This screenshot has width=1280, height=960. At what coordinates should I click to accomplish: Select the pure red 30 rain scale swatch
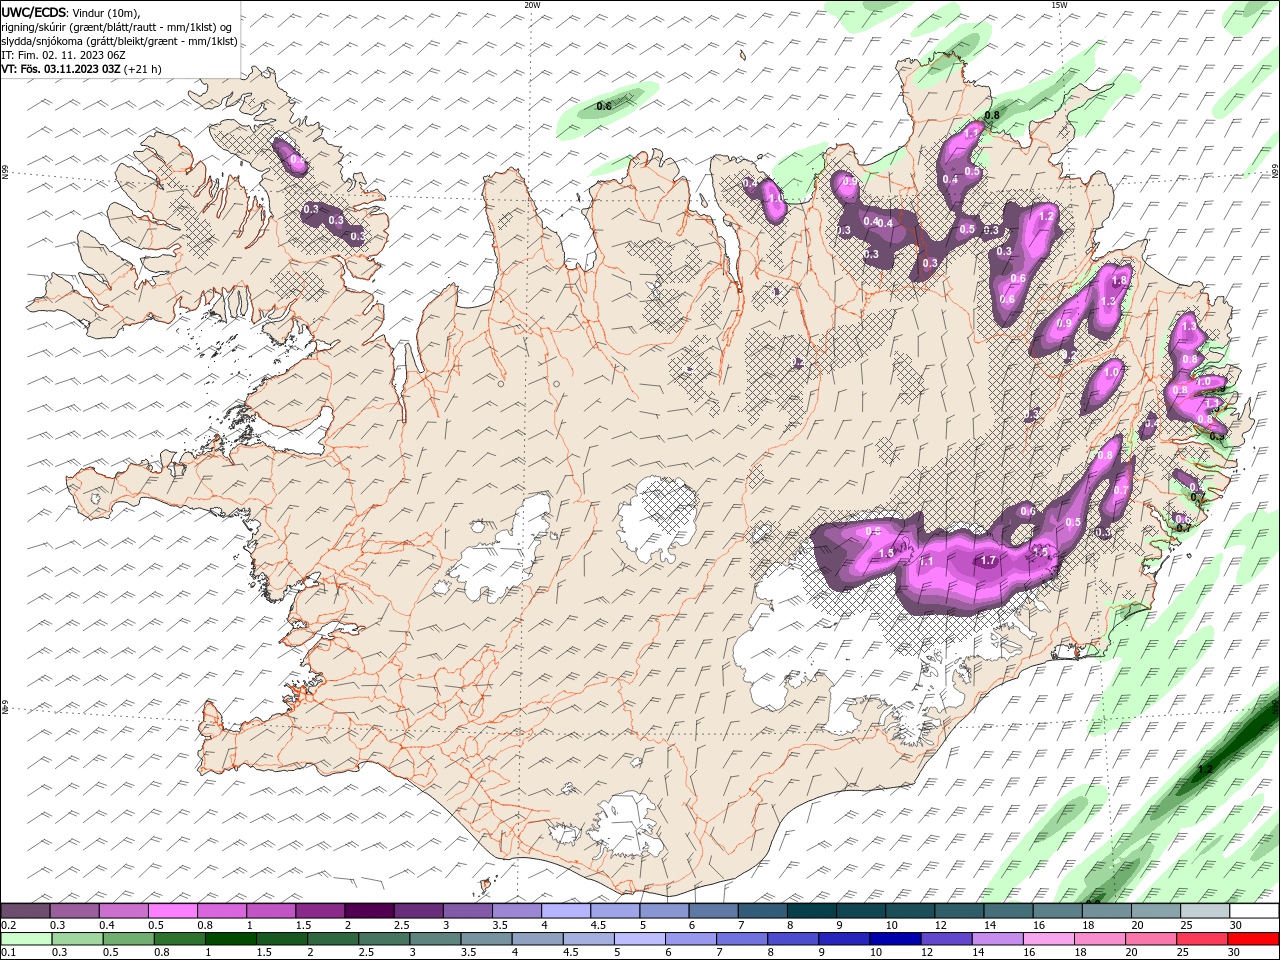1253,939
